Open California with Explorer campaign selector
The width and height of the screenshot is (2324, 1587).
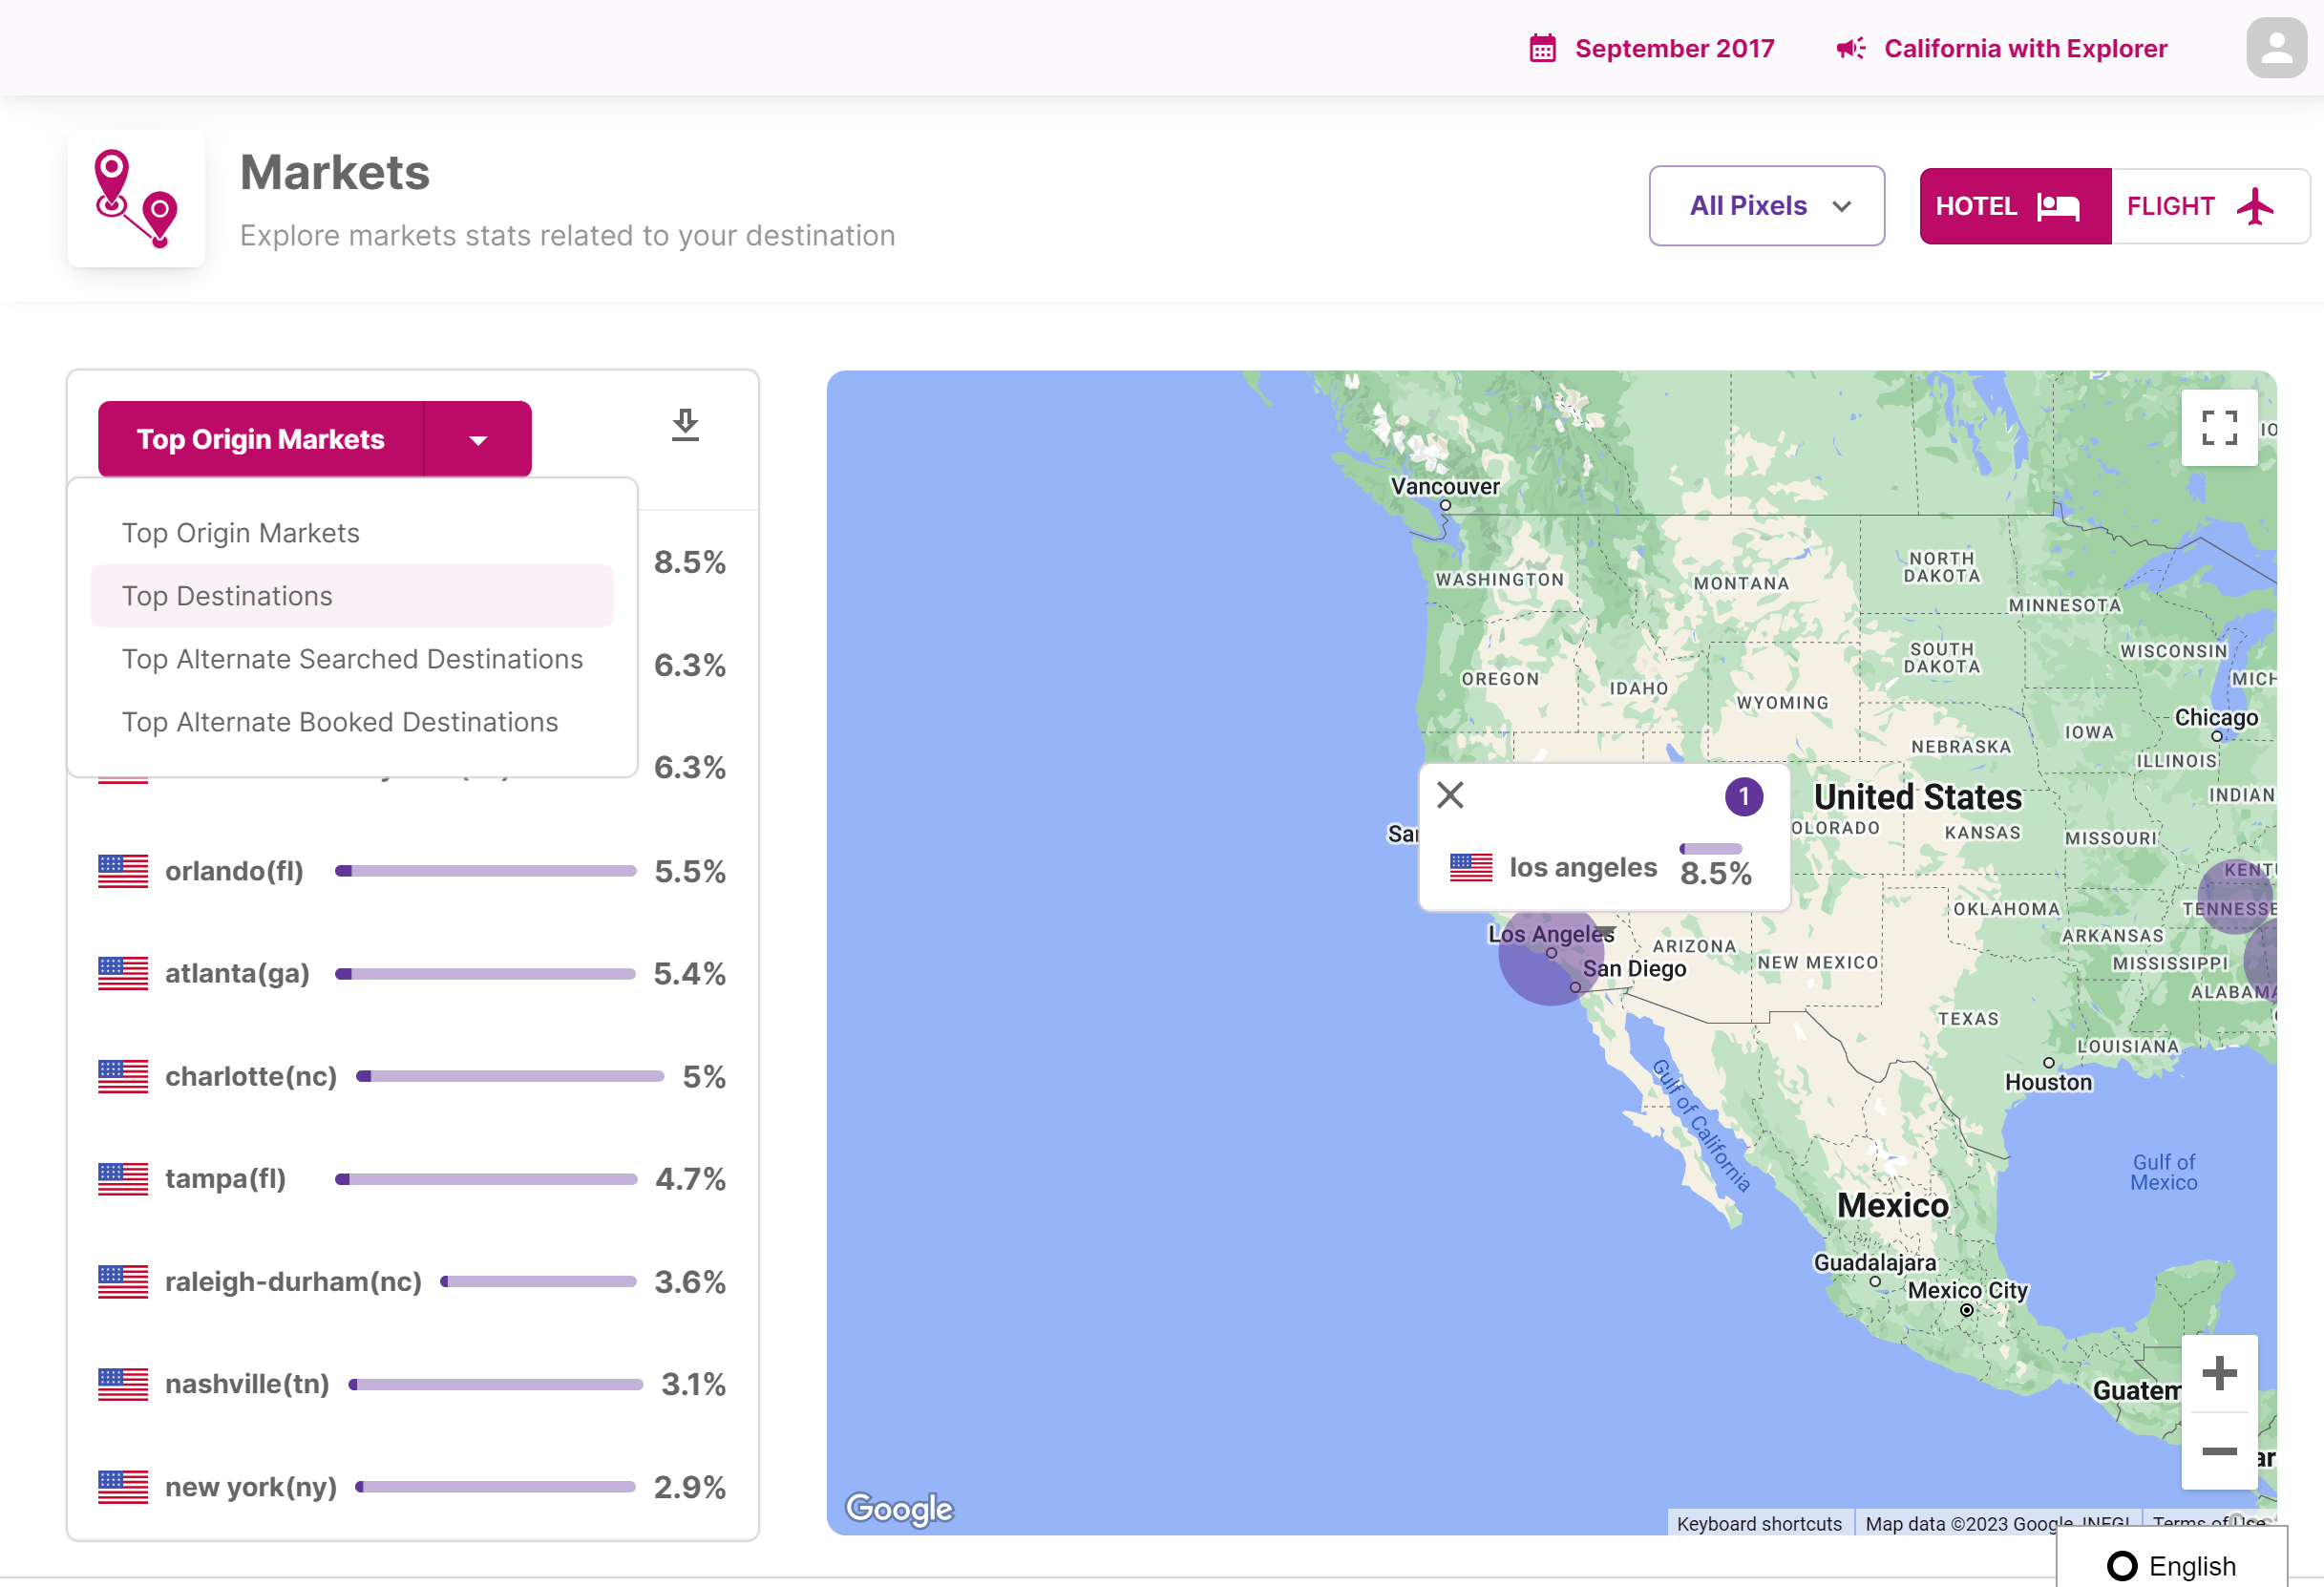point(2002,48)
